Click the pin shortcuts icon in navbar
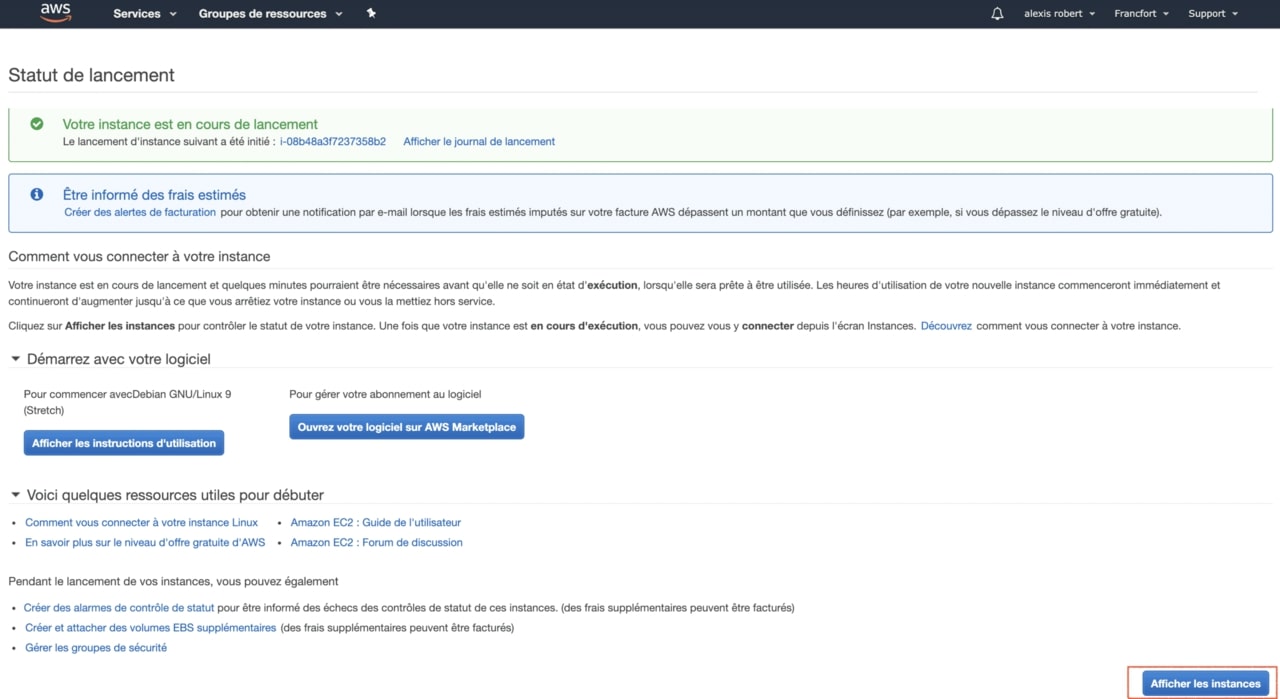This screenshot has width=1280, height=699. [x=371, y=13]
